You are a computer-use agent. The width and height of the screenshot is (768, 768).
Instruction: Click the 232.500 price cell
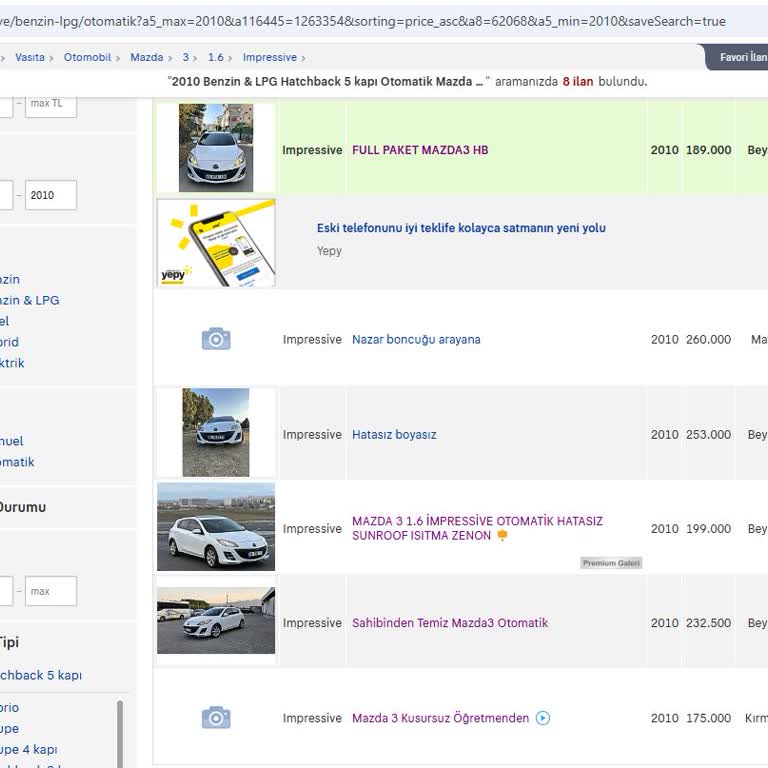tap(708, 623)
